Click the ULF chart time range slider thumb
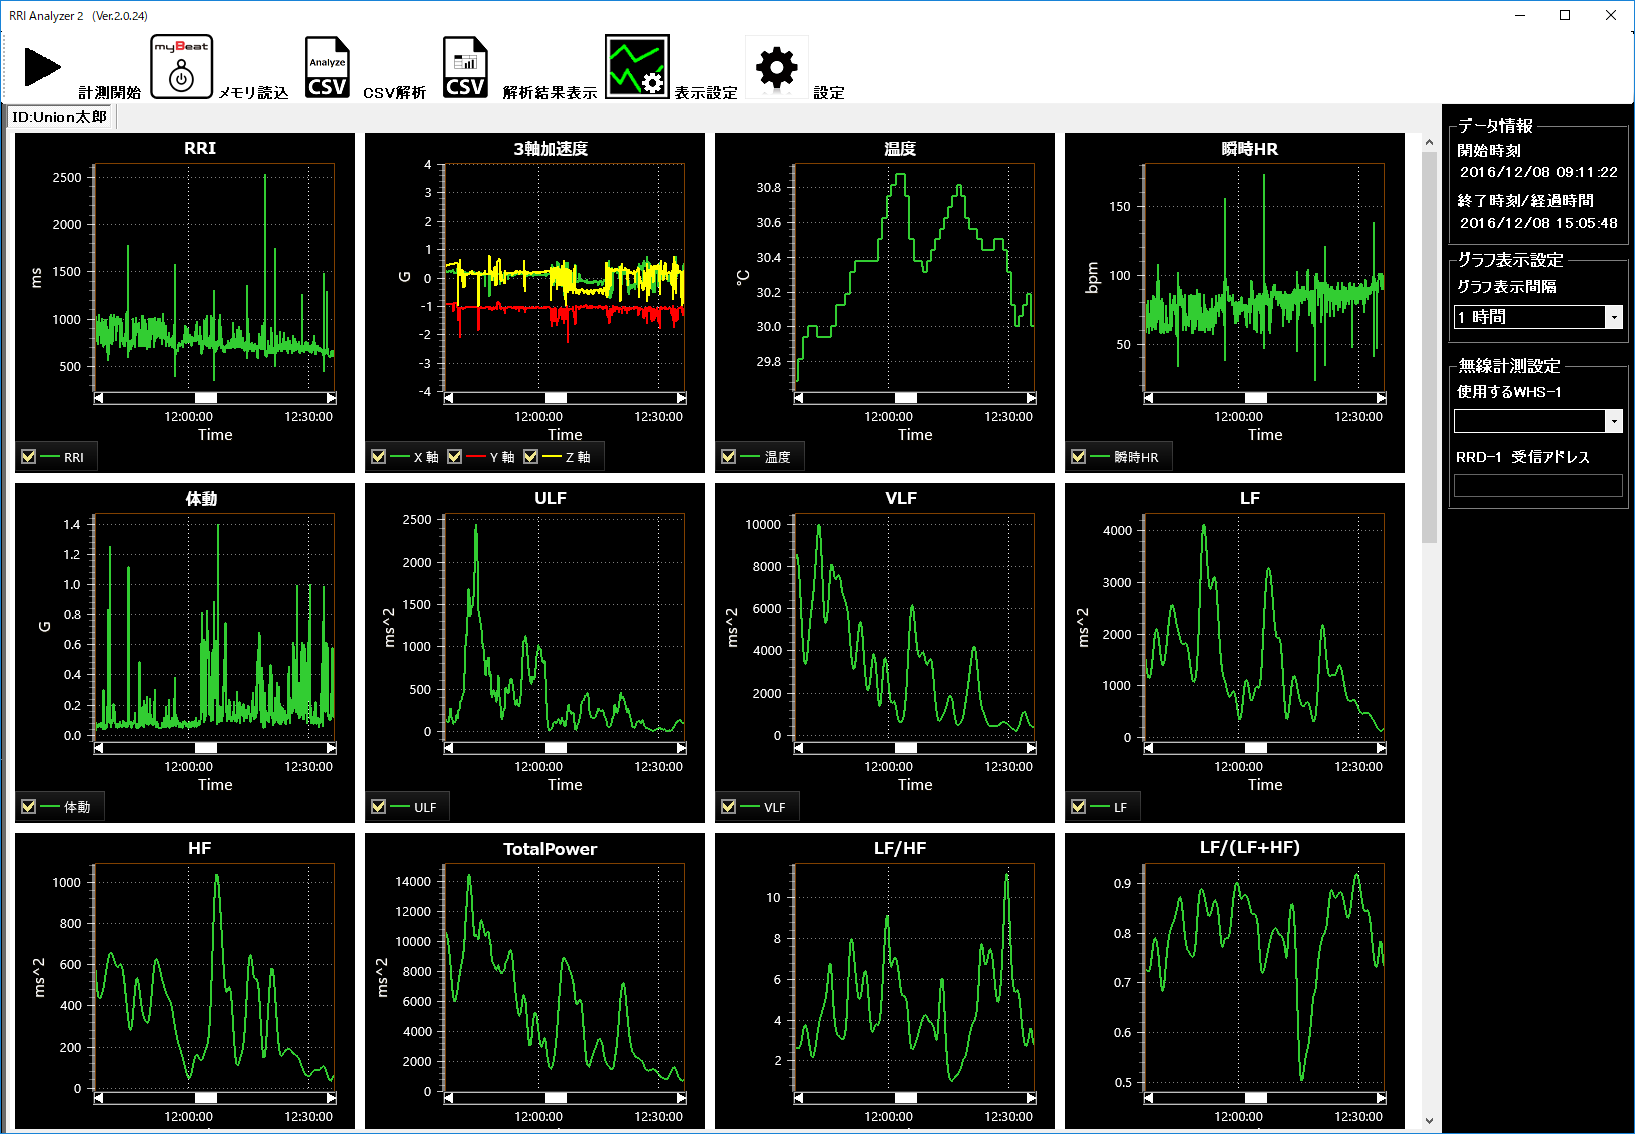Screen dimensions: 1635x1134 [556, 748]
